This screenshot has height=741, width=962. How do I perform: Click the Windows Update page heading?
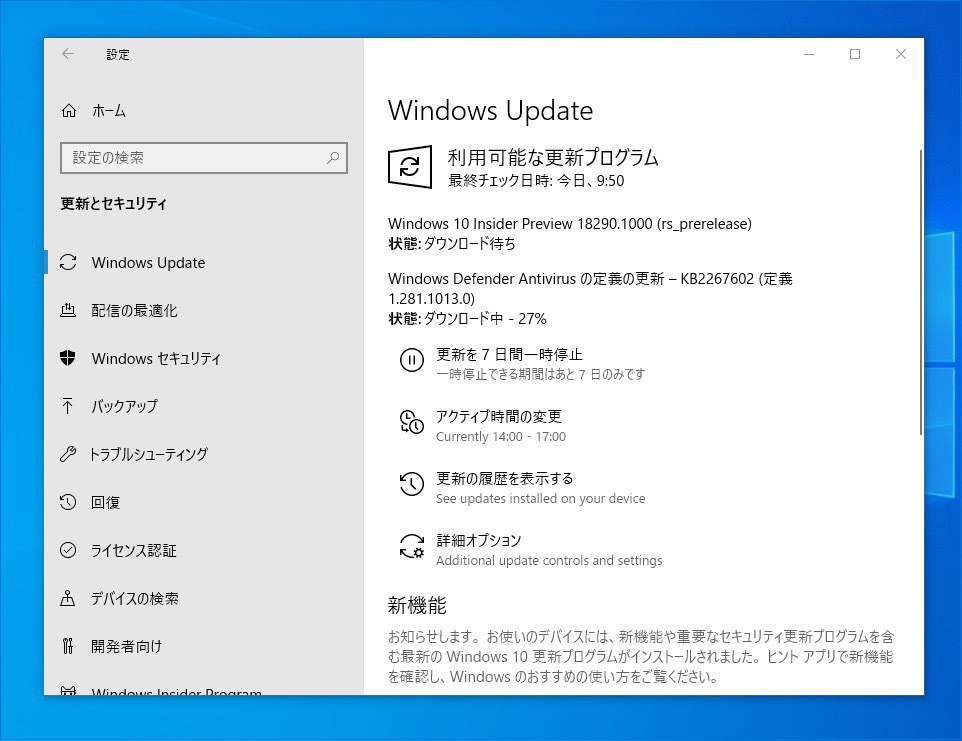point(490,110)
